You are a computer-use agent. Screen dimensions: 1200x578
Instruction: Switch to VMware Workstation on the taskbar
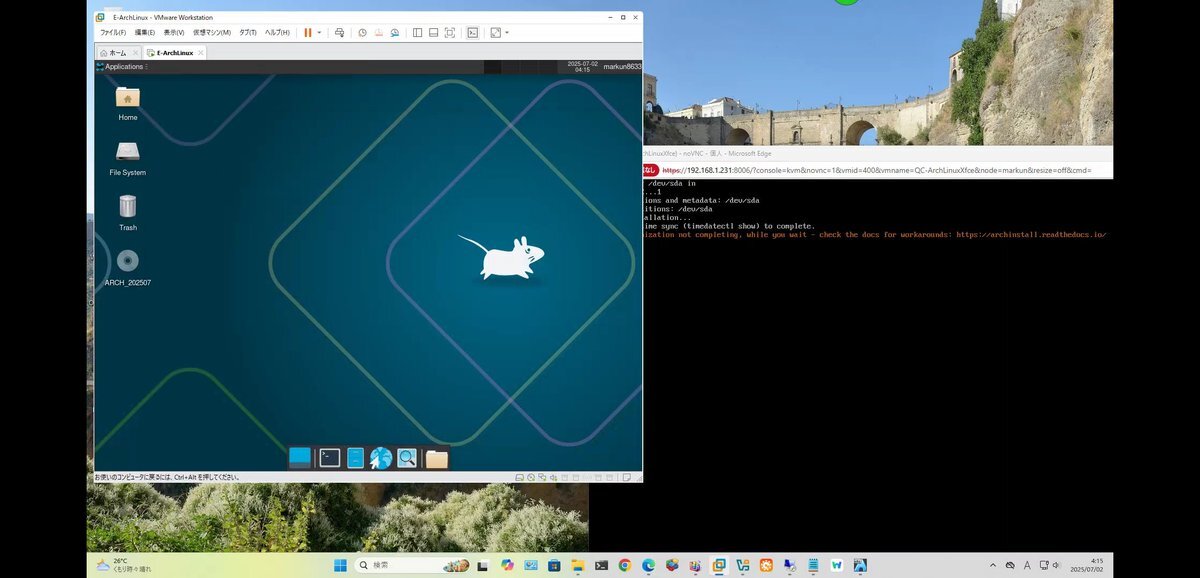(x=719, y=565)
